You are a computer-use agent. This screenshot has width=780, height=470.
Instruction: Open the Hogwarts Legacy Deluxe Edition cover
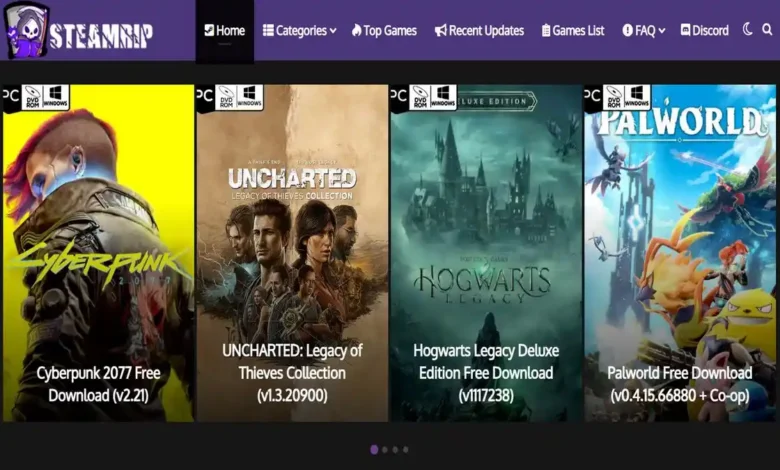tap(486, 253)
